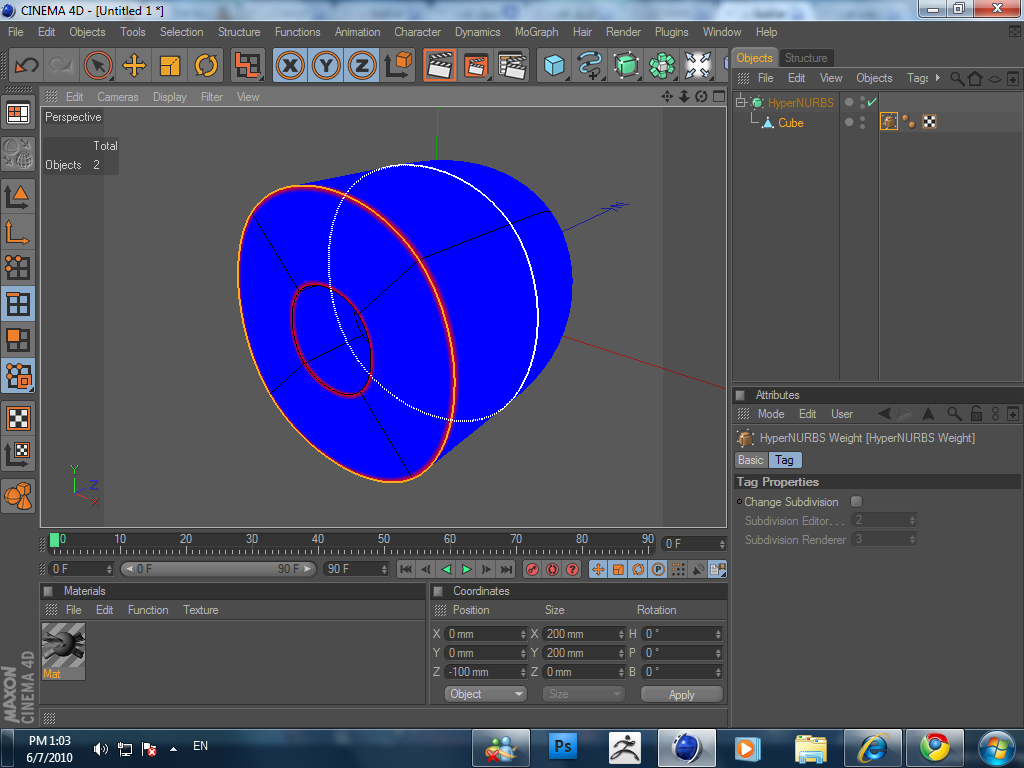Open the Tag tab in Attributes
The height and width of the screenshot is (768, 1024).
(784, 460)
